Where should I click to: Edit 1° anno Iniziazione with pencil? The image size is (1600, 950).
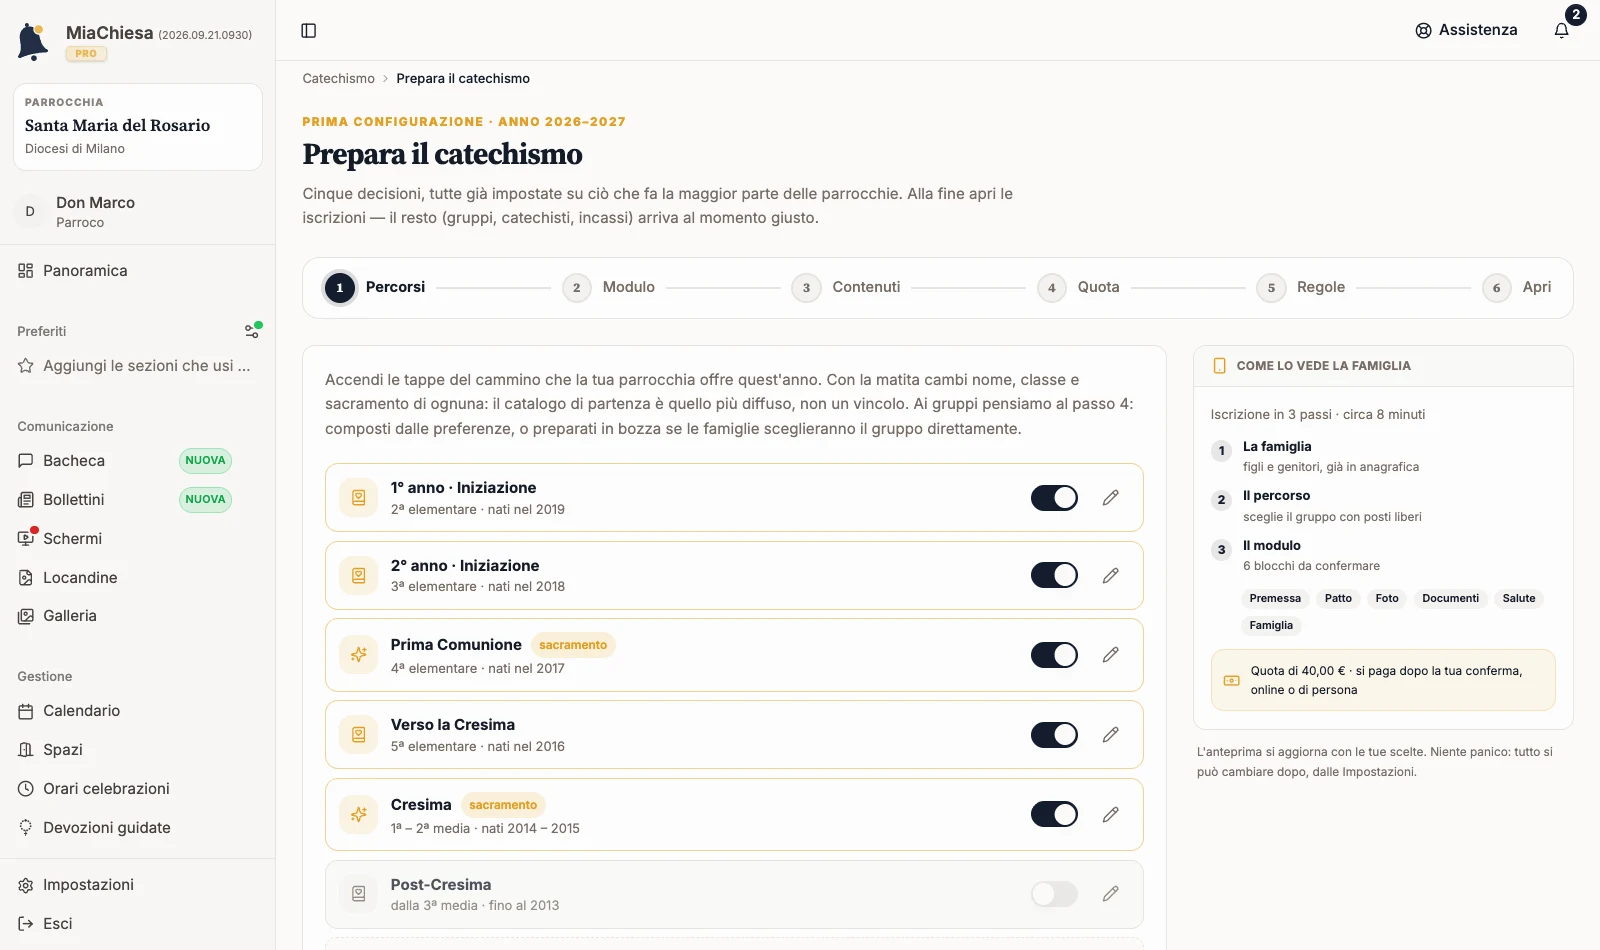1110,498
